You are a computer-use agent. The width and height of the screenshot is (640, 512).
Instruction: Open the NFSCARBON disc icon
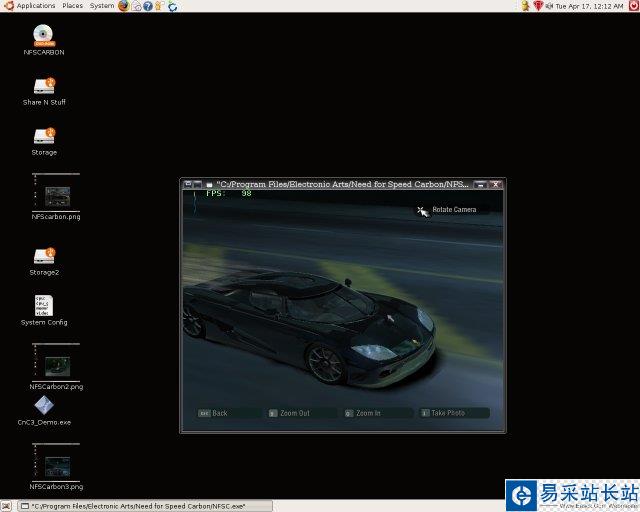coord(43,36)
